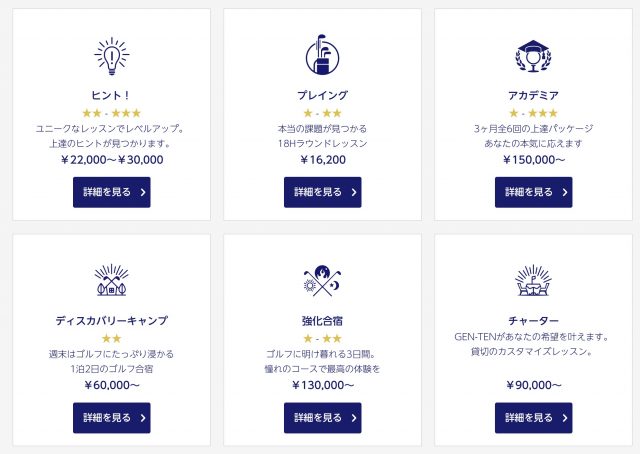Click the crossed golf clubs icon for 強化合宿
The image size is (640, 454).
[x=322, y=281]
